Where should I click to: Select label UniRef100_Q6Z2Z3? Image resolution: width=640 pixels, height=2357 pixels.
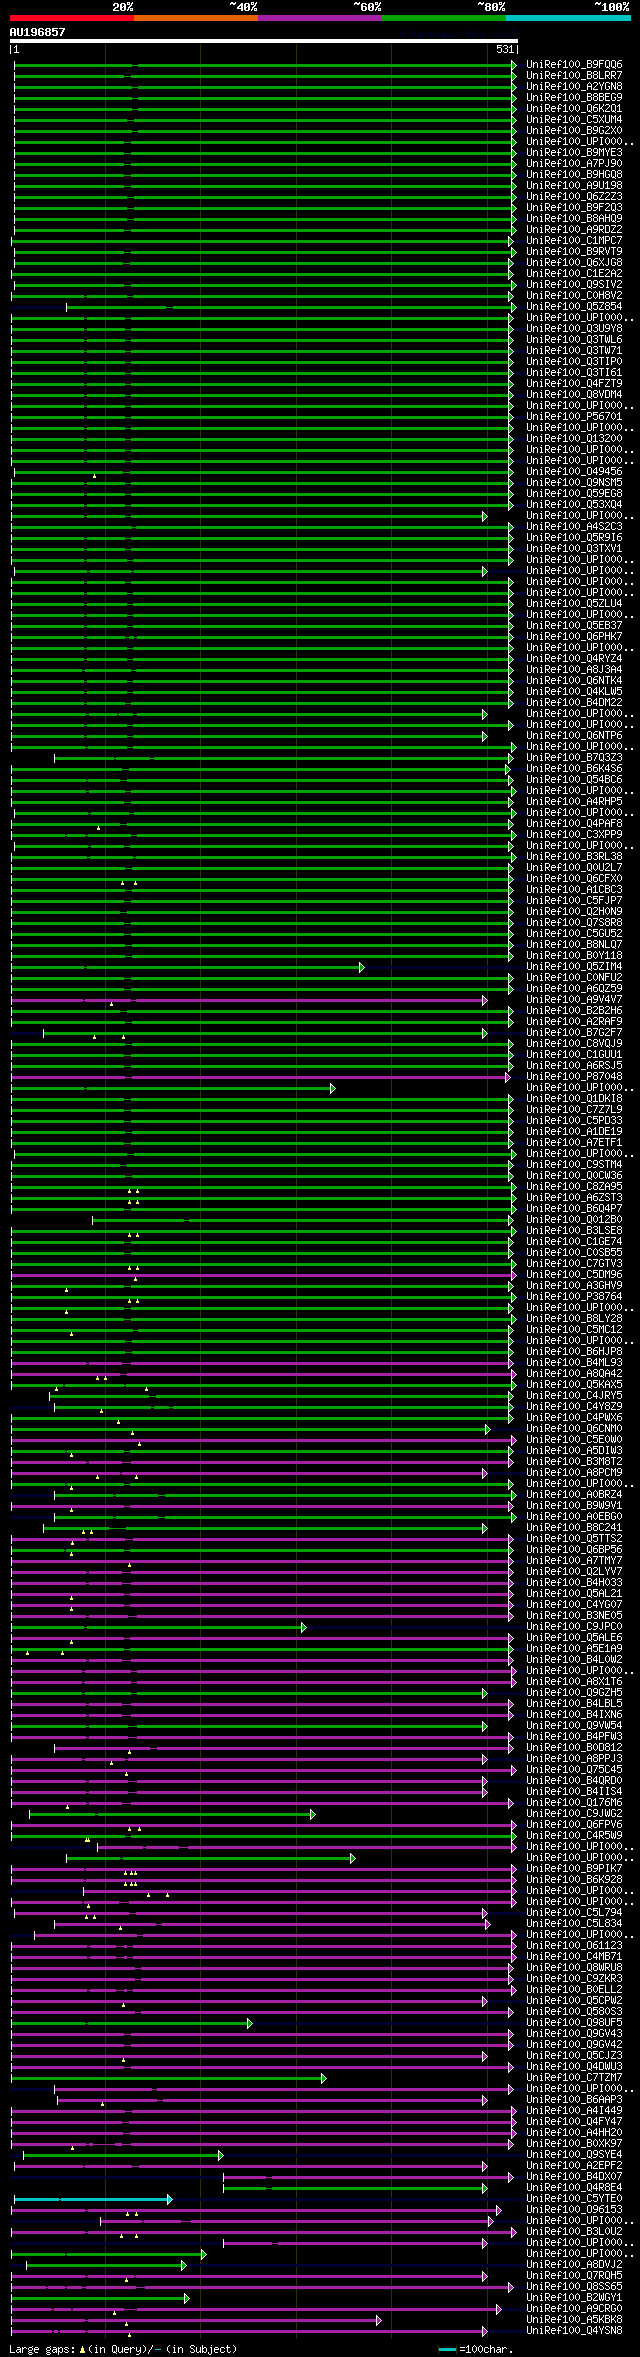click(574, 196)
